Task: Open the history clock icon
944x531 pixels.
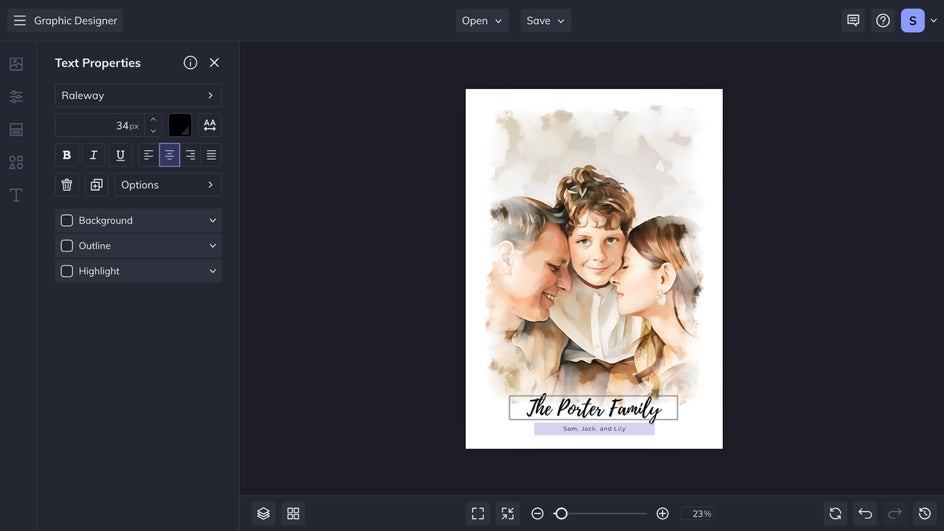Action: click(x=925, y=514)
